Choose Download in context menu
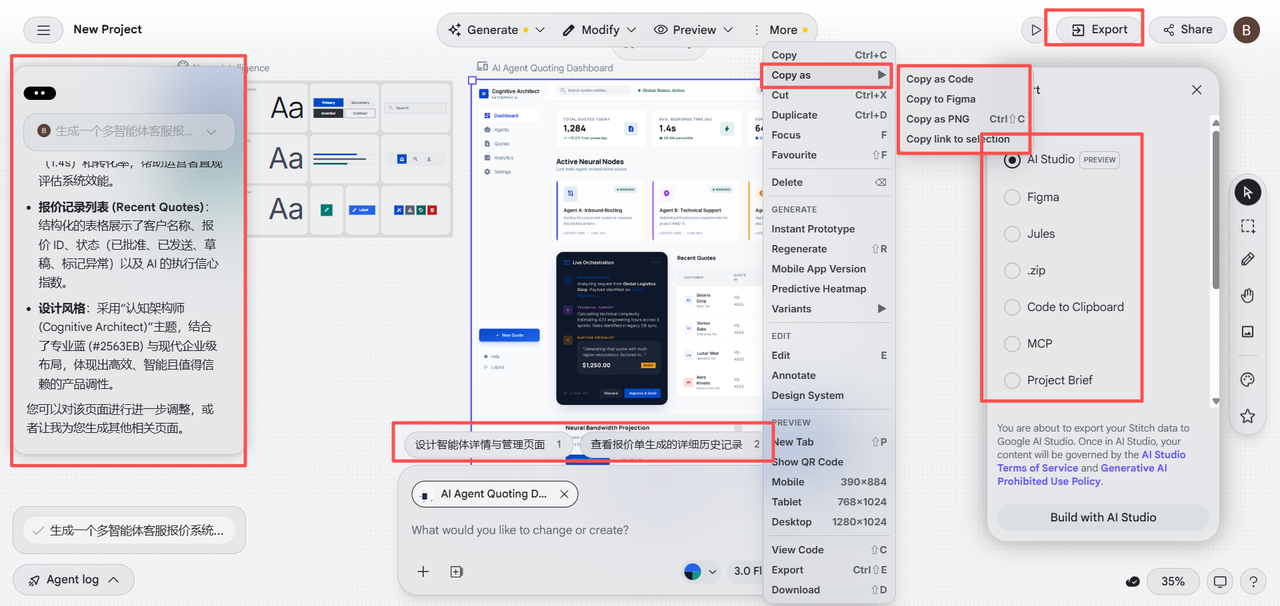 click(x=829, y=590)
